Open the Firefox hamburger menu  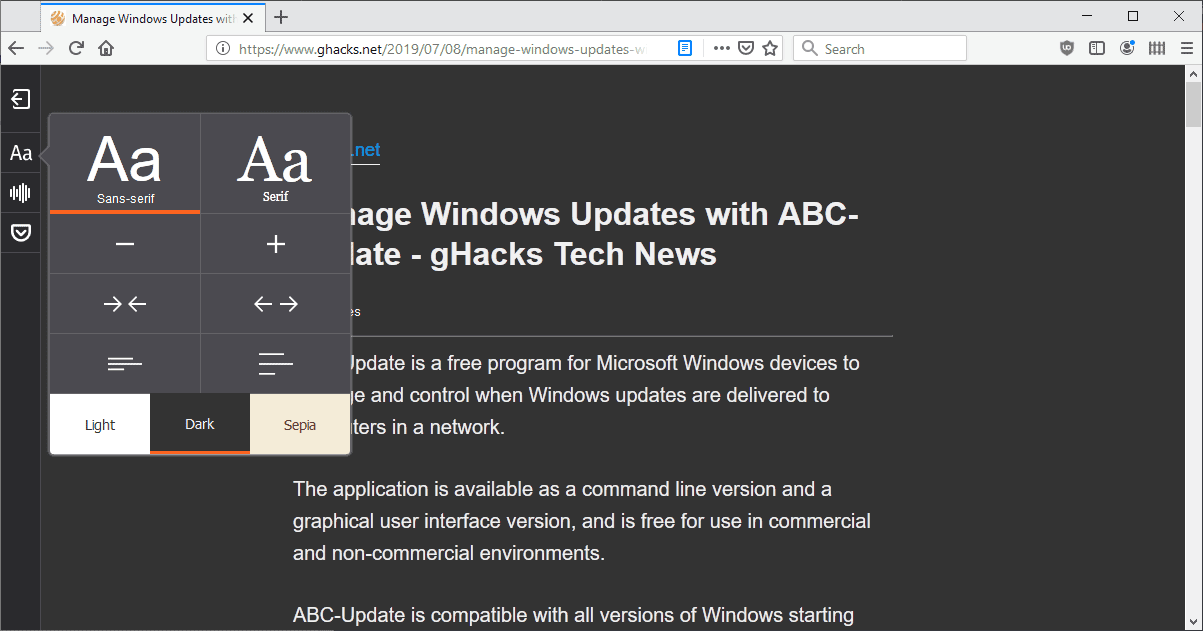point(1186,48)
